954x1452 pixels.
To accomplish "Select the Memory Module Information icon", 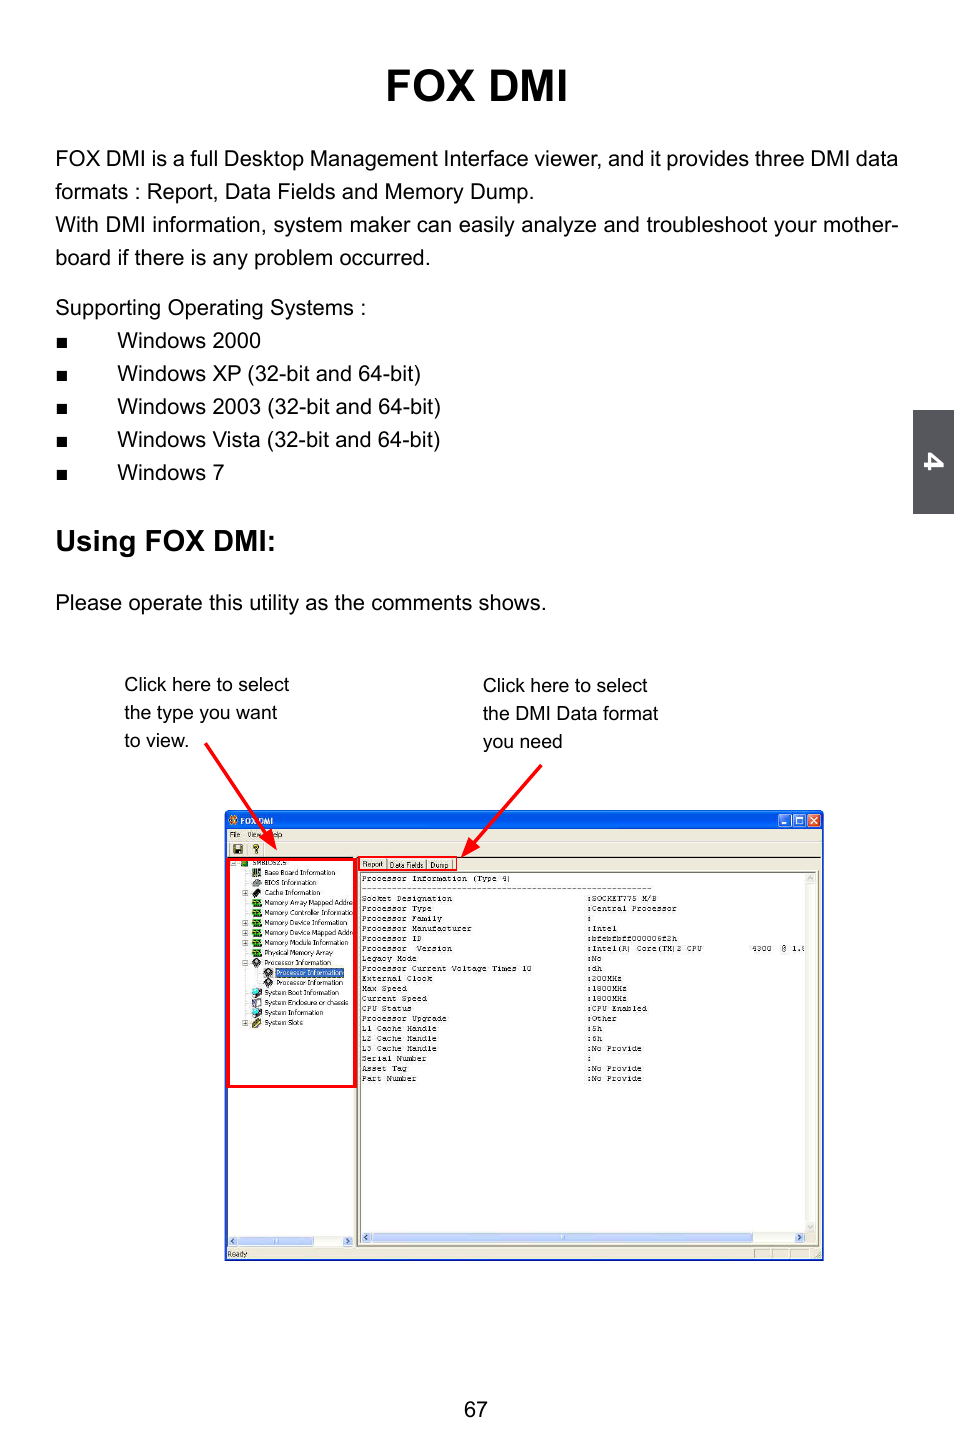I will [x=257, y=942].
